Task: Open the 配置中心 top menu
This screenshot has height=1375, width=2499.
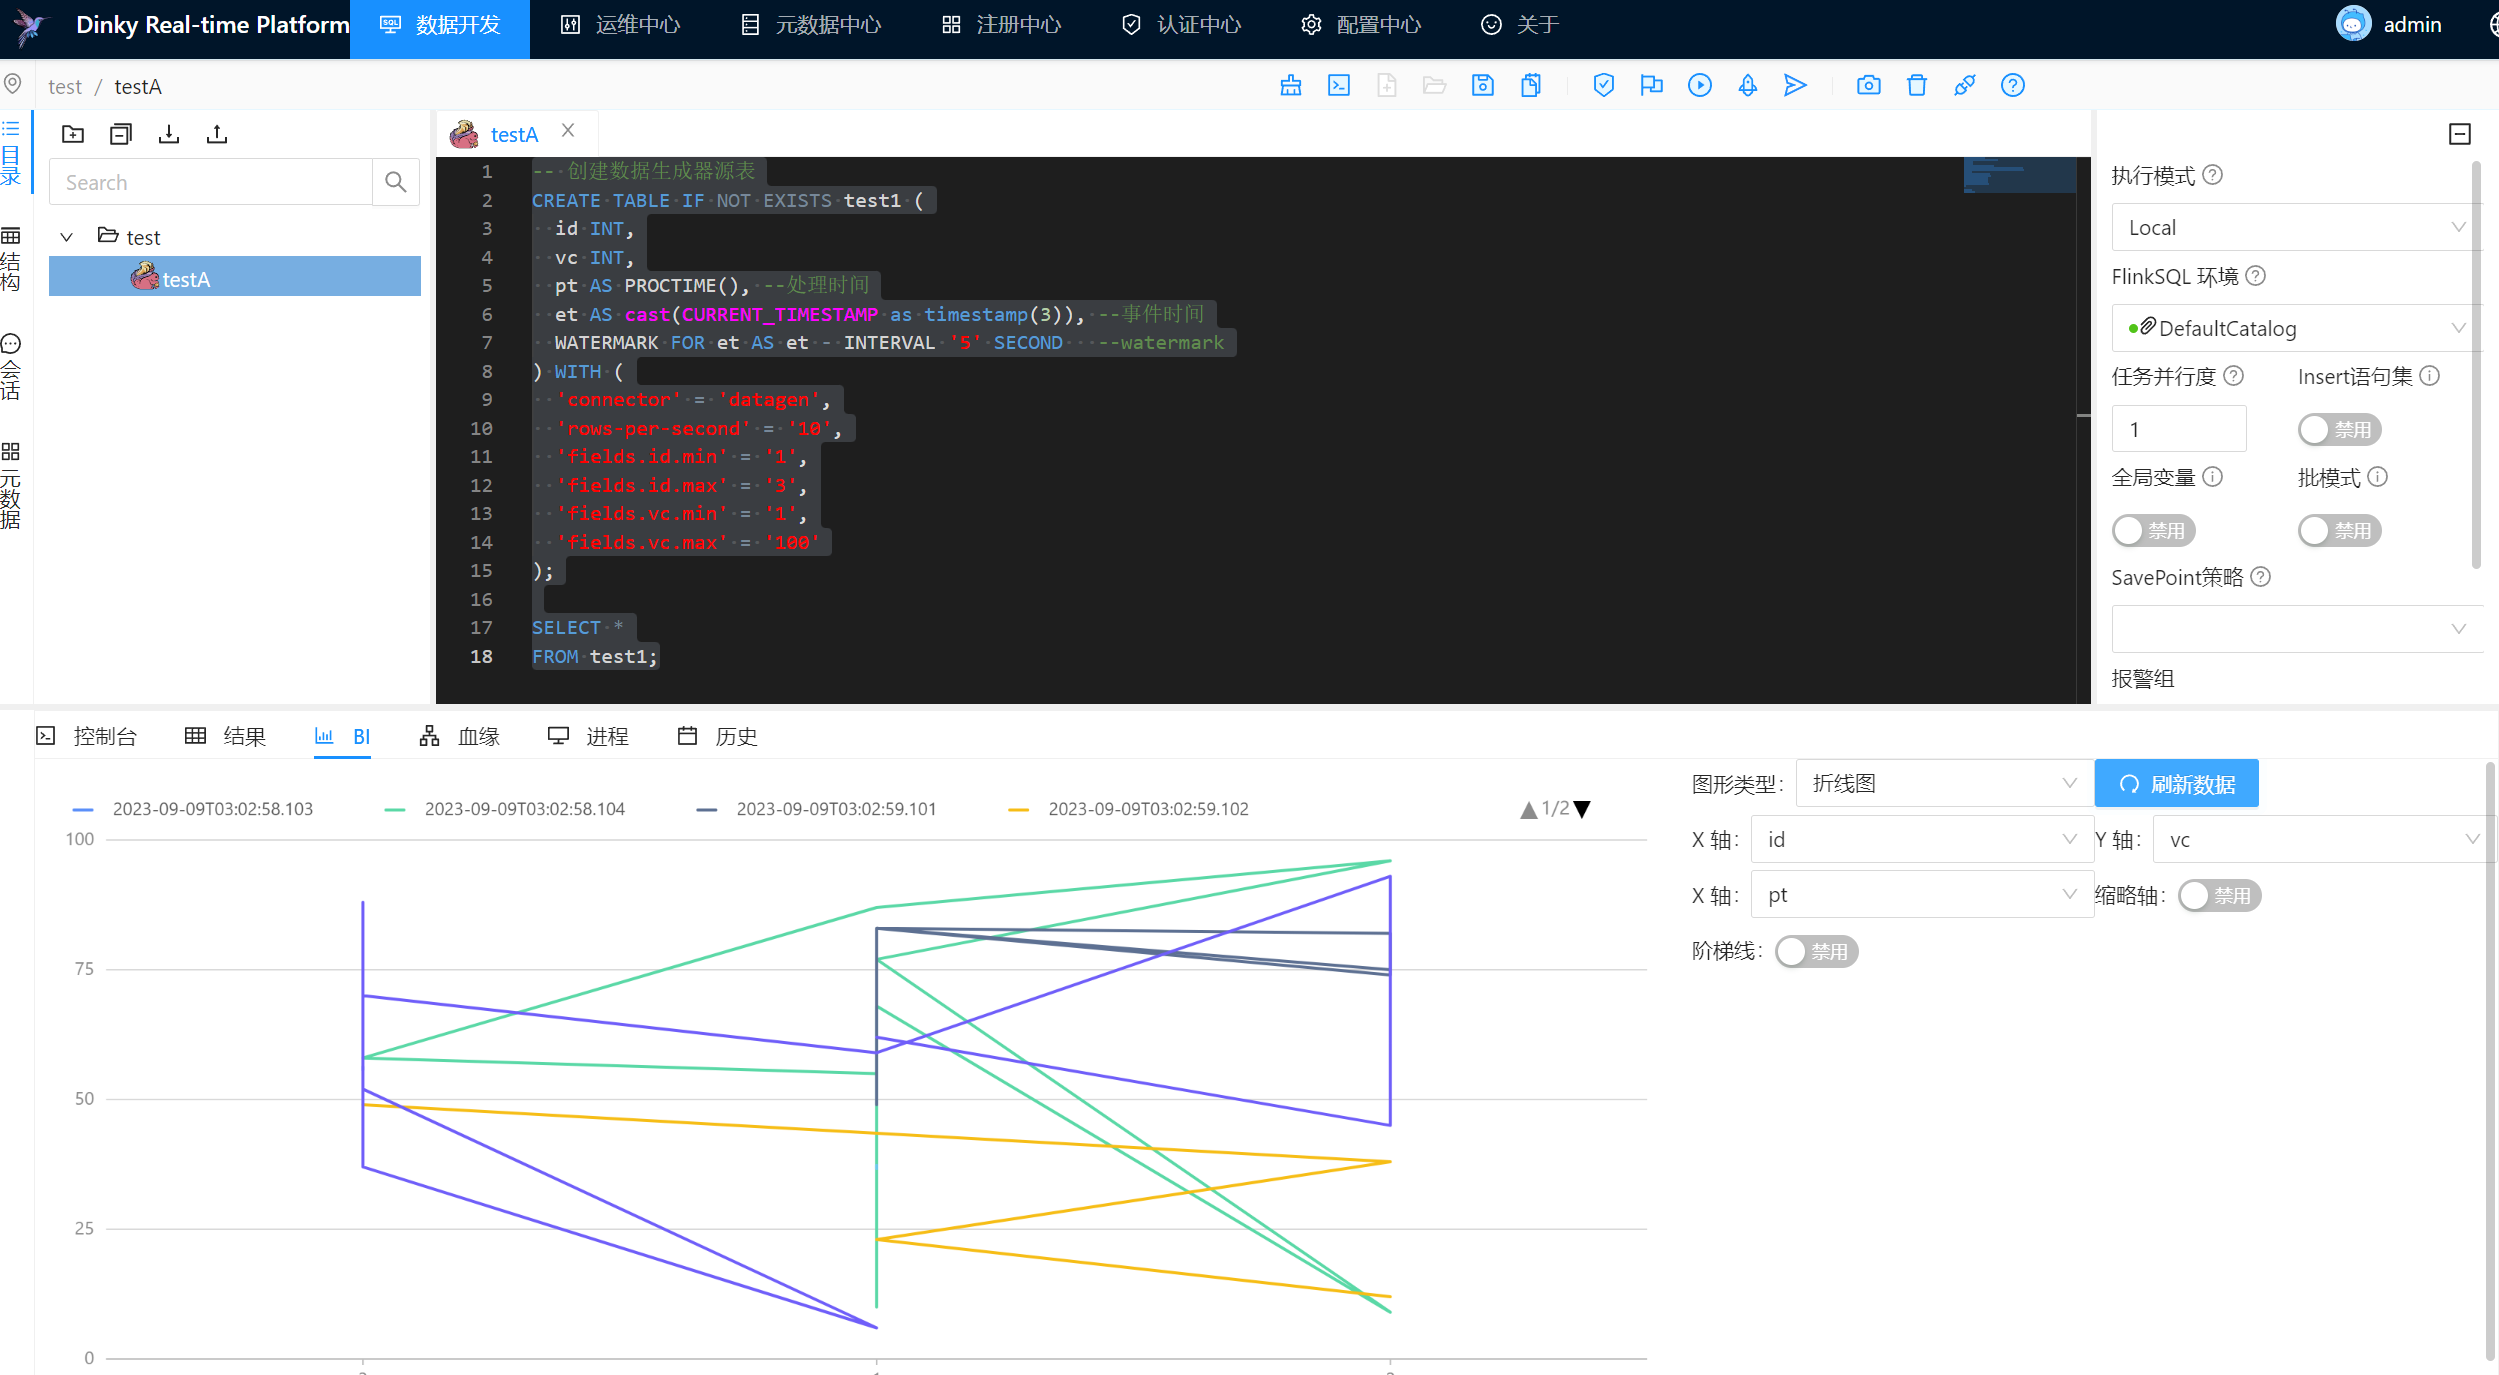Action: coord(1361,25)
